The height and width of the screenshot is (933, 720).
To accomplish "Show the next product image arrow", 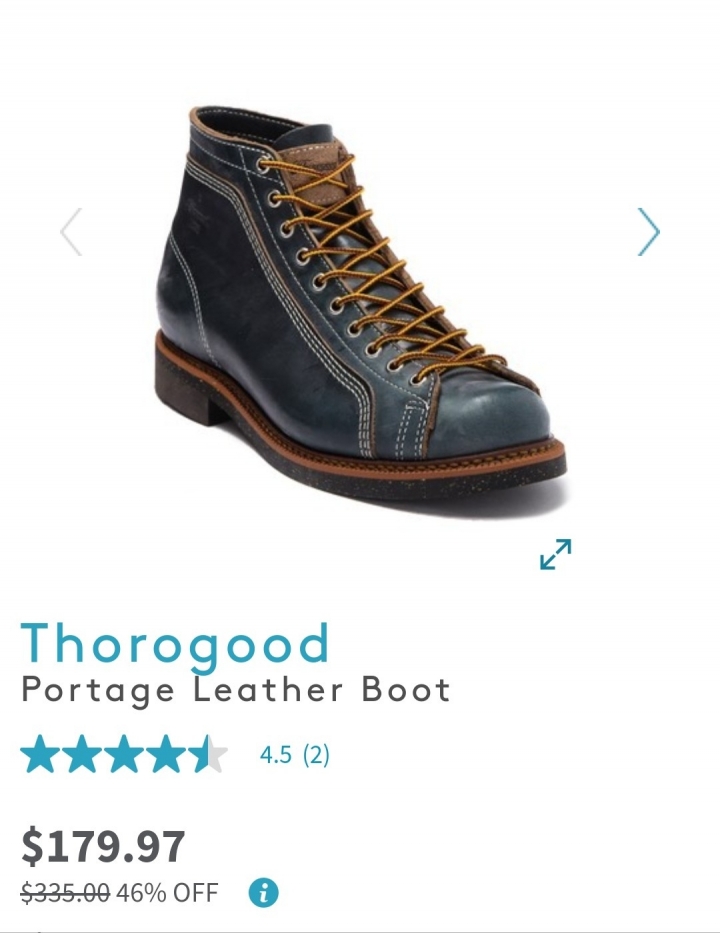I will (x=649, y=231).
